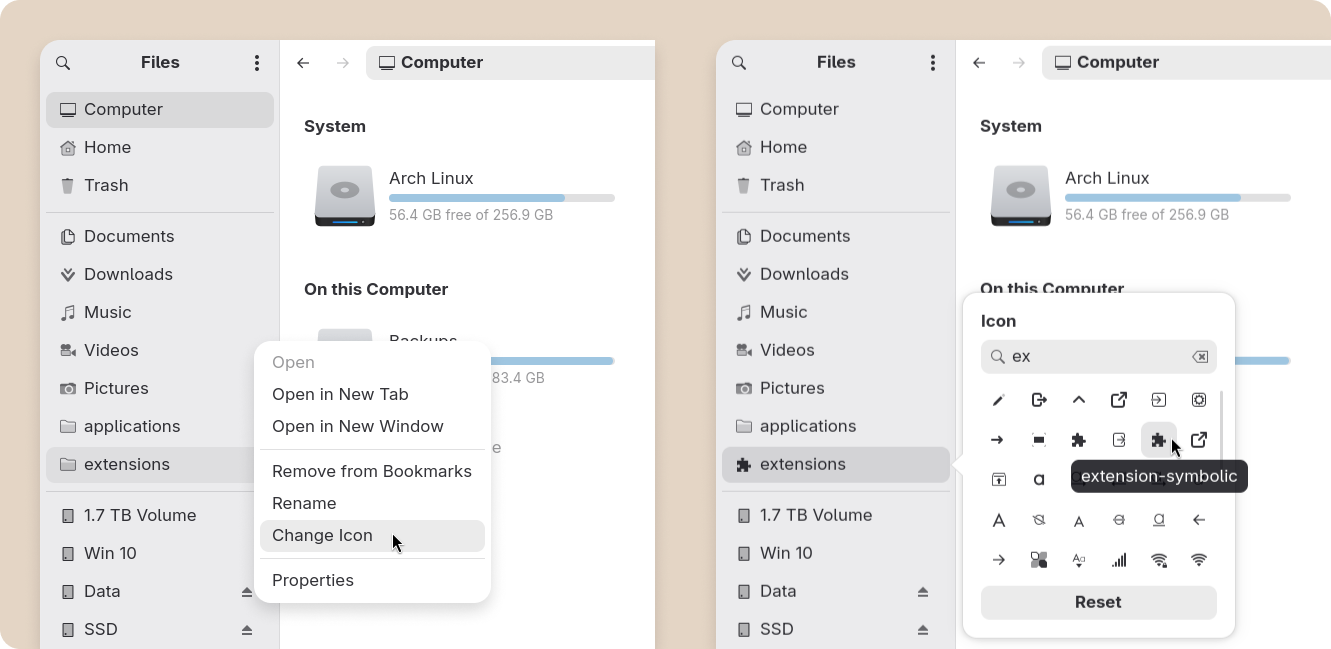Pick the left-pointing arrow icon in grid
The height and width of the screenshot is (649, 1331).
point(1199,520)
